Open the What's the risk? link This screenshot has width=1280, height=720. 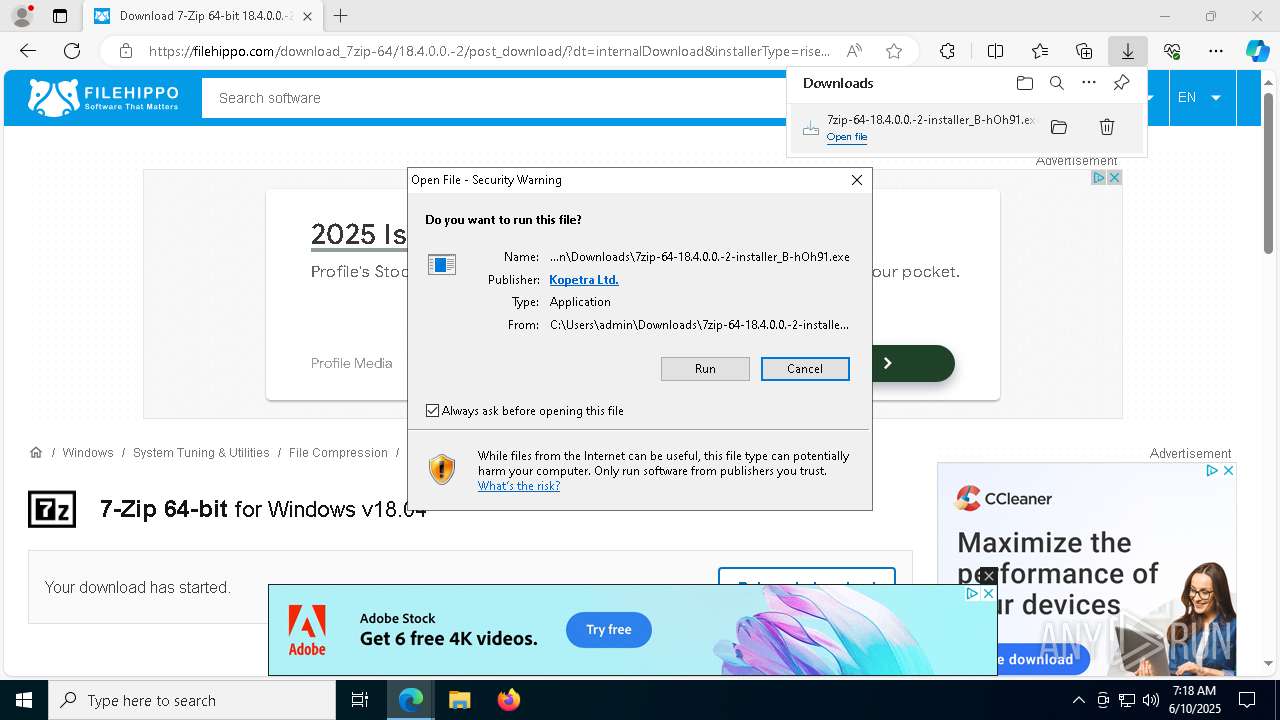(x=519, y=486)
